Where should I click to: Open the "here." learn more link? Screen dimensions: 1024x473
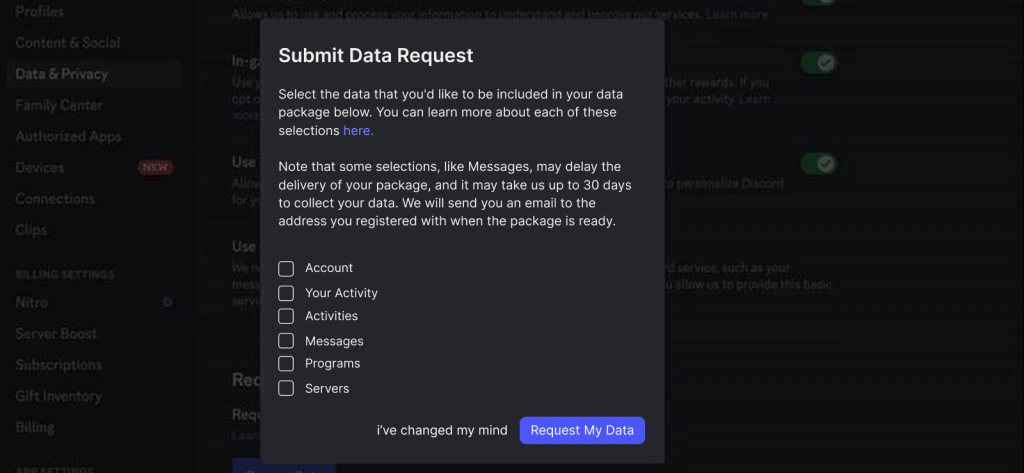pyautogui.click(x=359, y=131)
